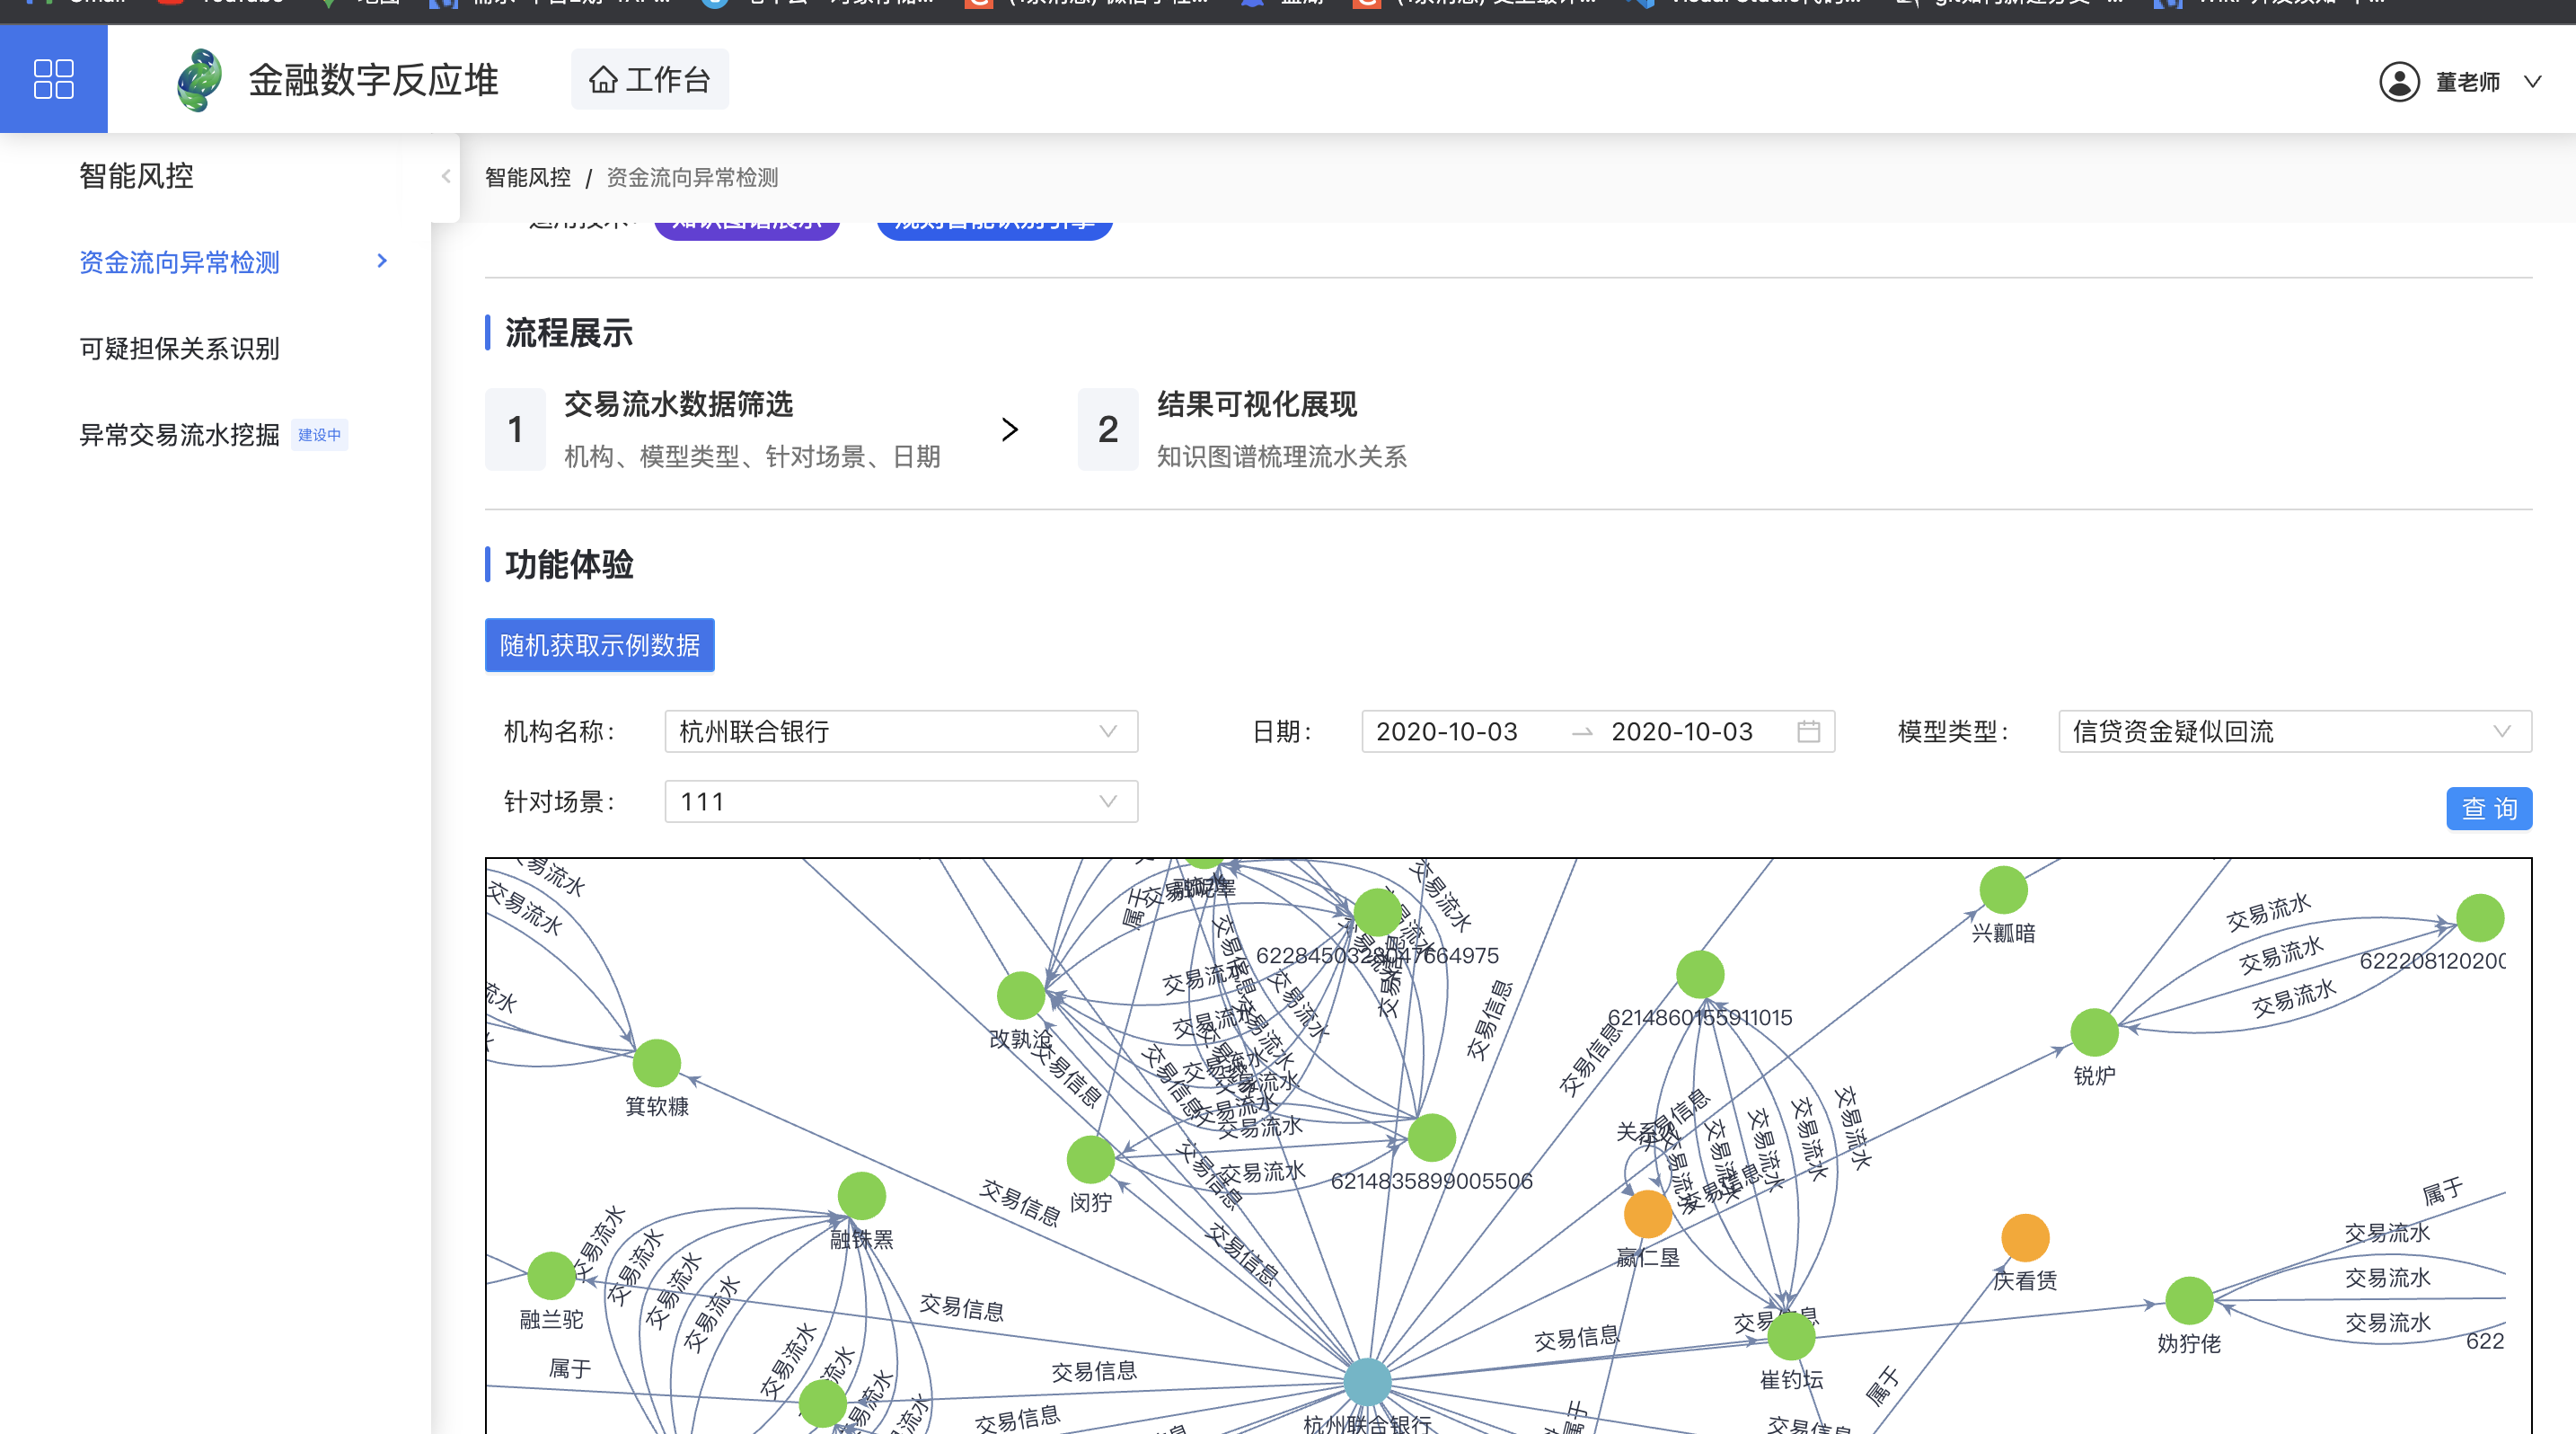The width and height of the screenshot is (2576, 1434).
Task: Select the 融兰驼 green node
Action: tap(551, 1275)
